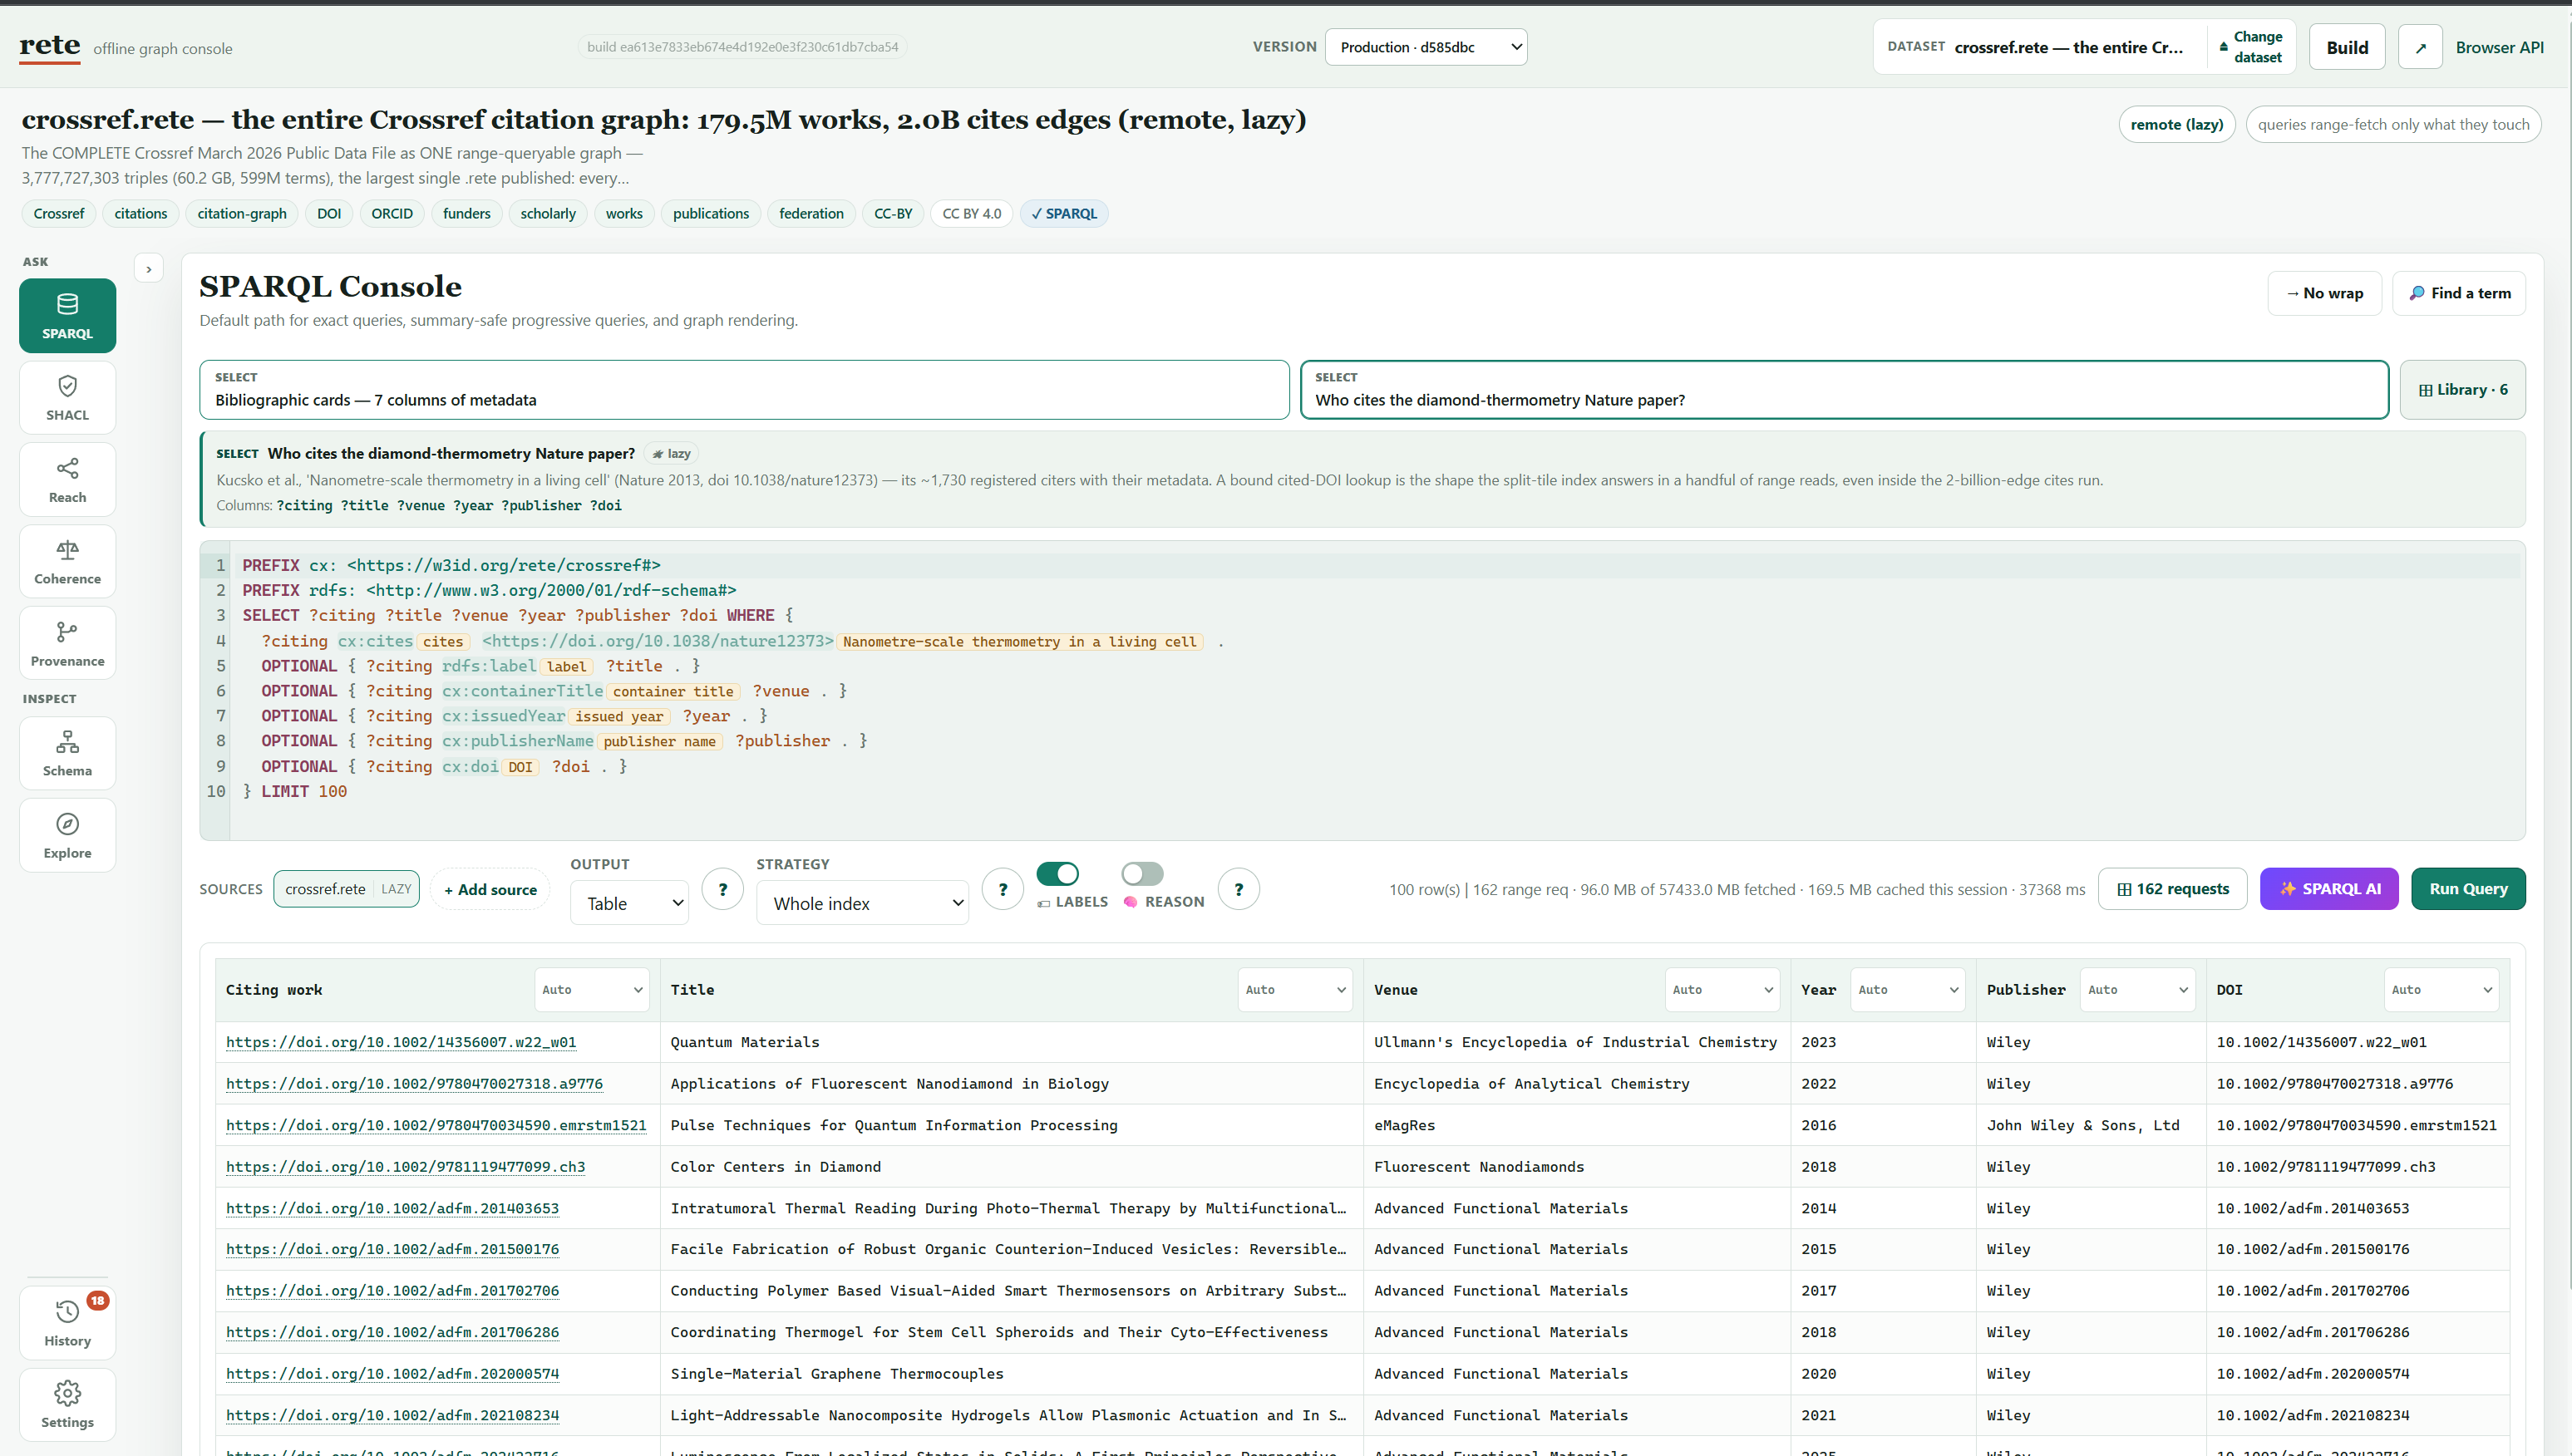This screenshot has height=1456, width=2572.
Task: Open the Schema sidebar item
Action: [x=67, y=753]
